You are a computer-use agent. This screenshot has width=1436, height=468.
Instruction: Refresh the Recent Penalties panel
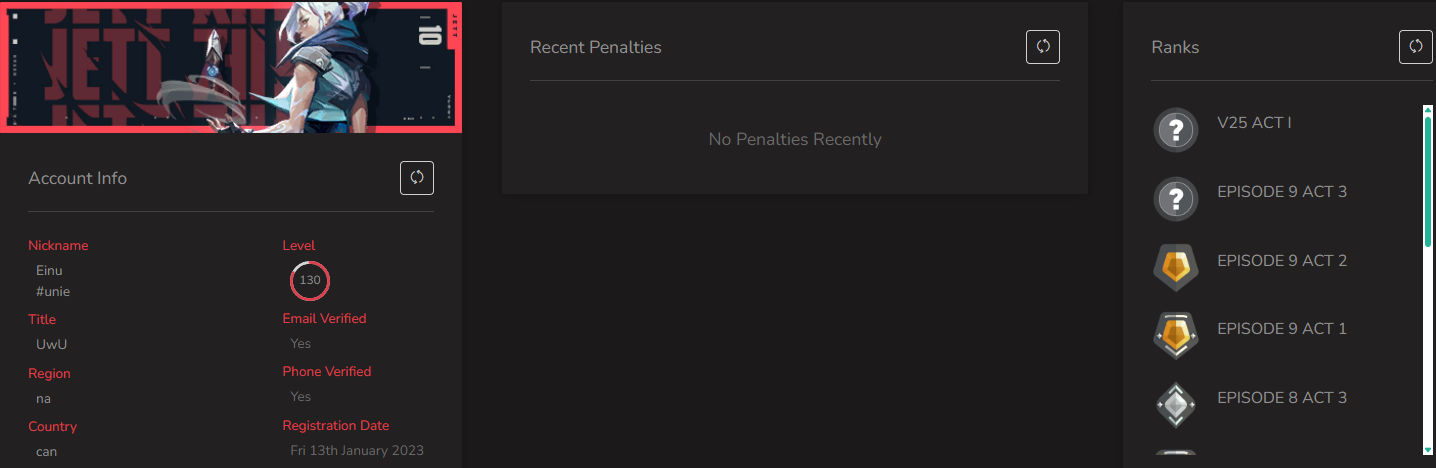click(x=1043, y=47)
